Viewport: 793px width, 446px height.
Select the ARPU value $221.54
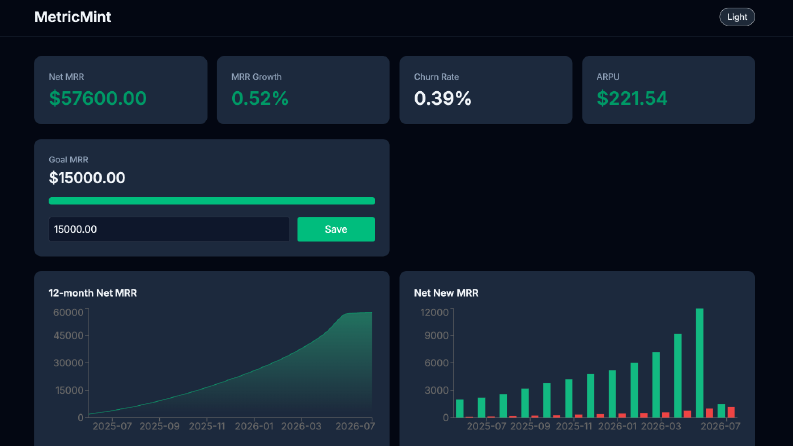632,98
